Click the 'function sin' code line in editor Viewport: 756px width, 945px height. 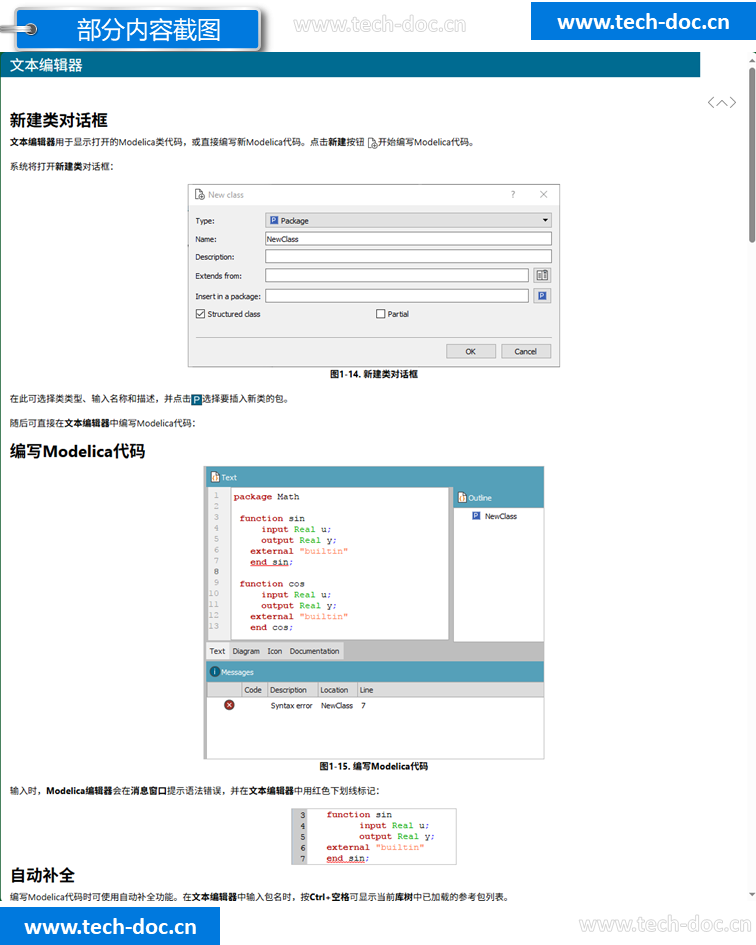click(272, 518)
